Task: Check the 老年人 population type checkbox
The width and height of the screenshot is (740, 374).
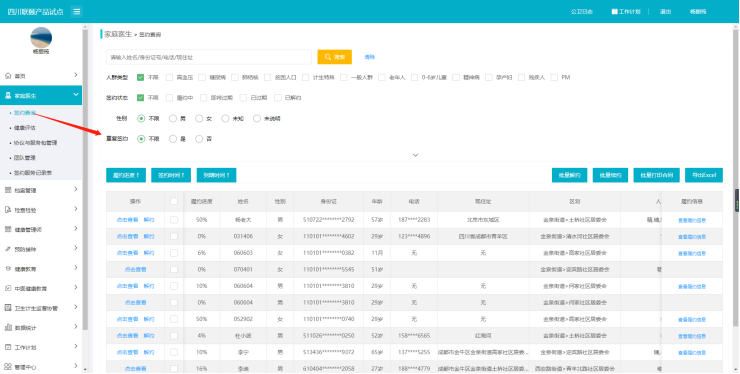Action: (382, 77)
